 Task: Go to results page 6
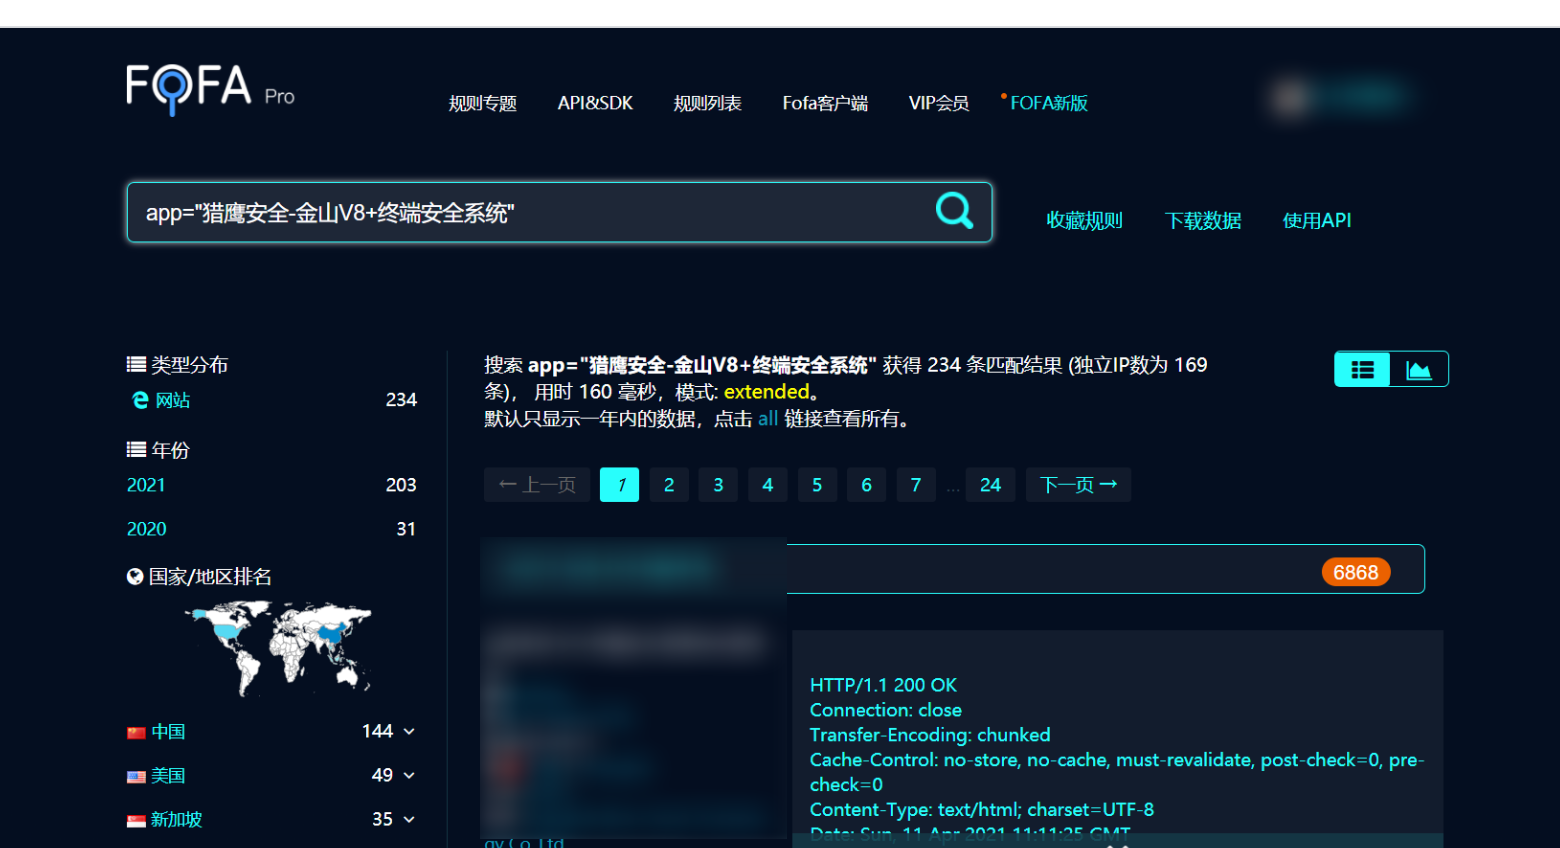866,485
